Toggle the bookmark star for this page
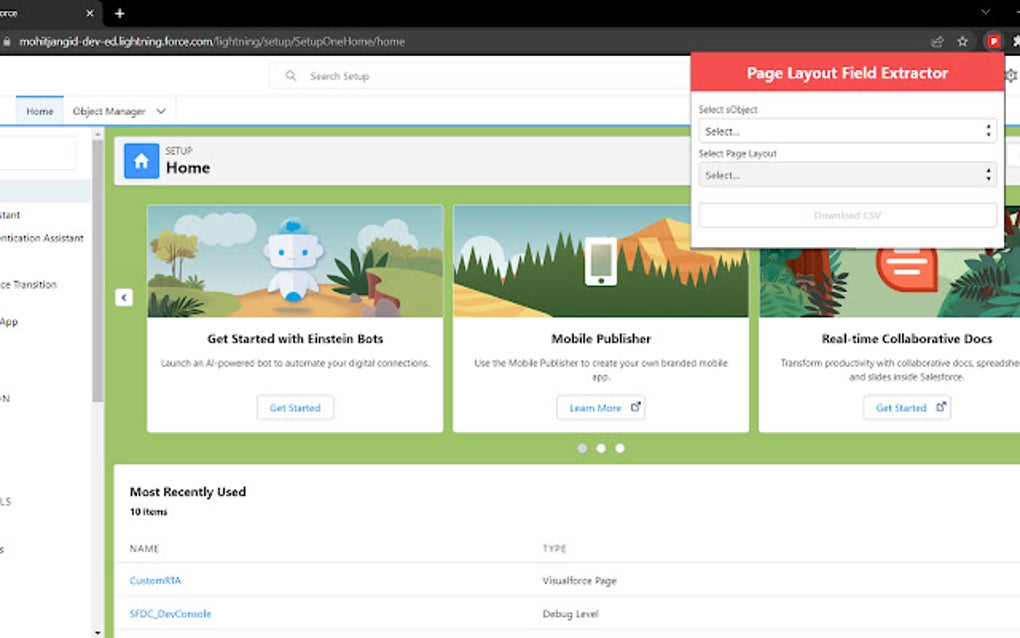 [x=962, y=41]
